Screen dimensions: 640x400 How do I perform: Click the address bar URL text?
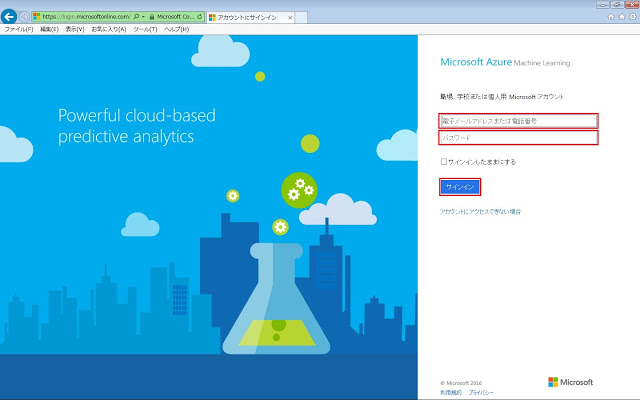[86, 17]
